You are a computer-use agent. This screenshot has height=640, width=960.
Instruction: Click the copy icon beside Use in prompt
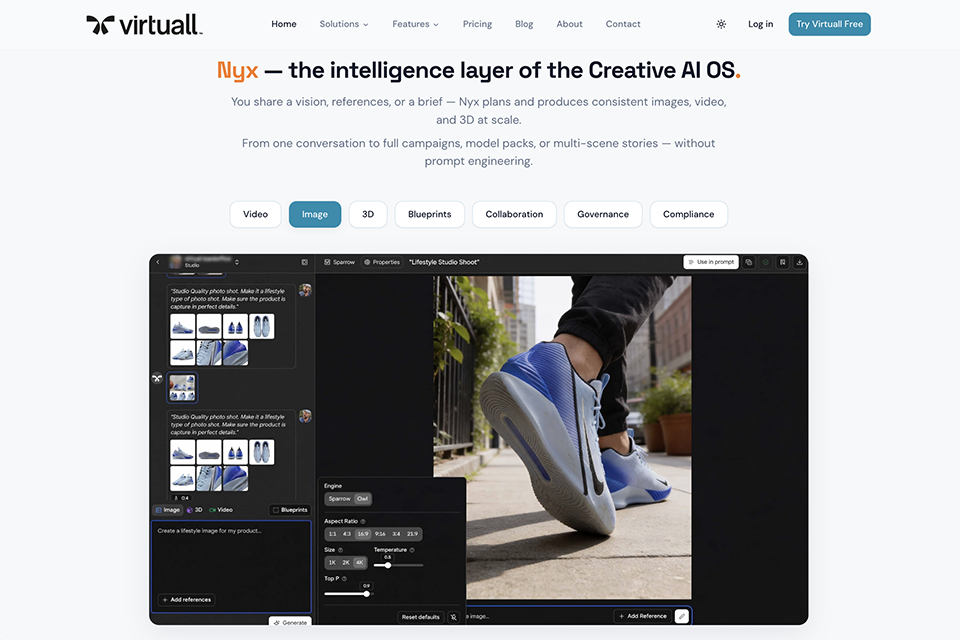[x=748, y=262]
